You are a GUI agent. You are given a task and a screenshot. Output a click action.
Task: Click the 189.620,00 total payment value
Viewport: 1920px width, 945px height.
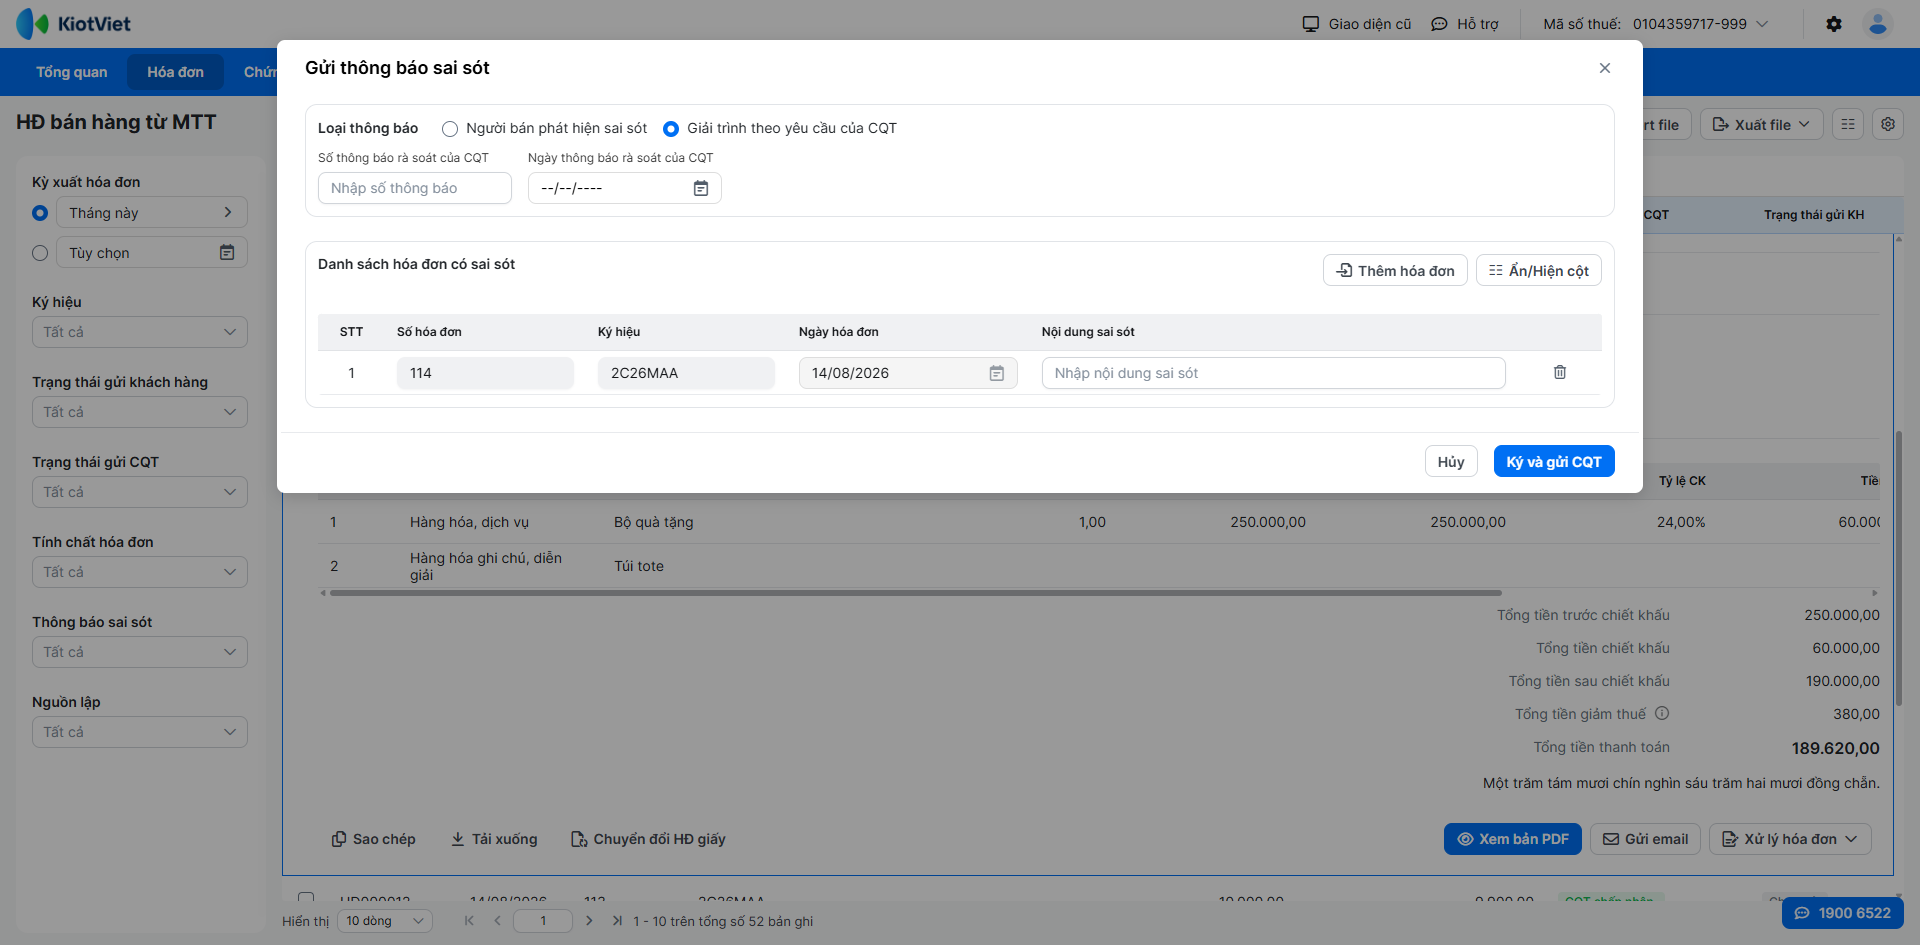(x=1836, y=748)
